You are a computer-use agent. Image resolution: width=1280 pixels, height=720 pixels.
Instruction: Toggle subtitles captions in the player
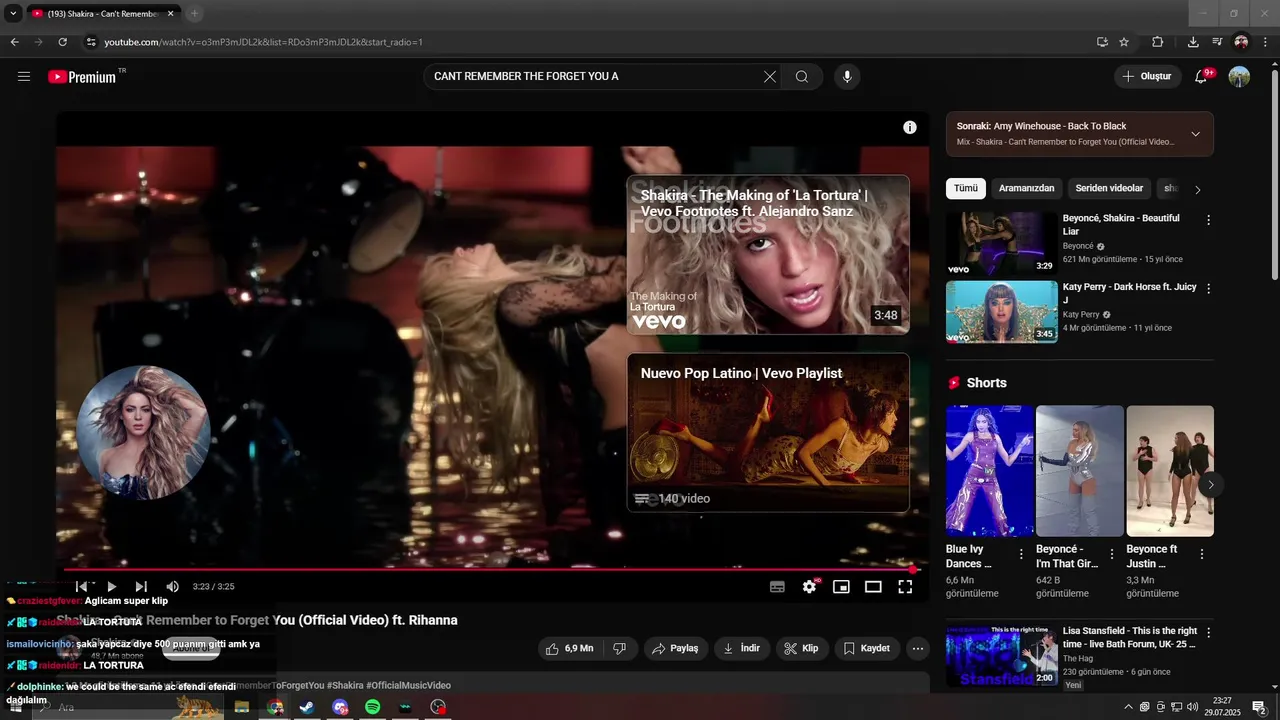point(777,587)
